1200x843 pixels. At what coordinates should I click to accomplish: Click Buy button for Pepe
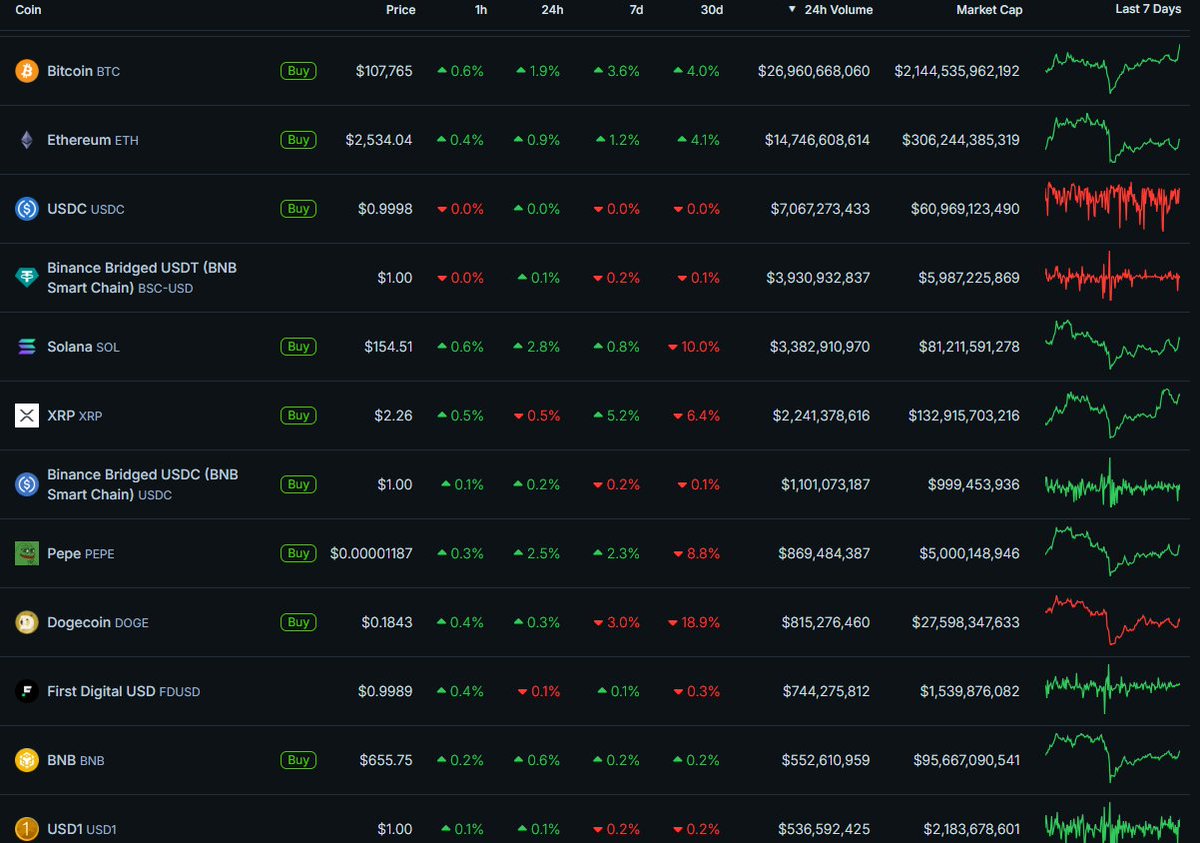click(298, 553)
